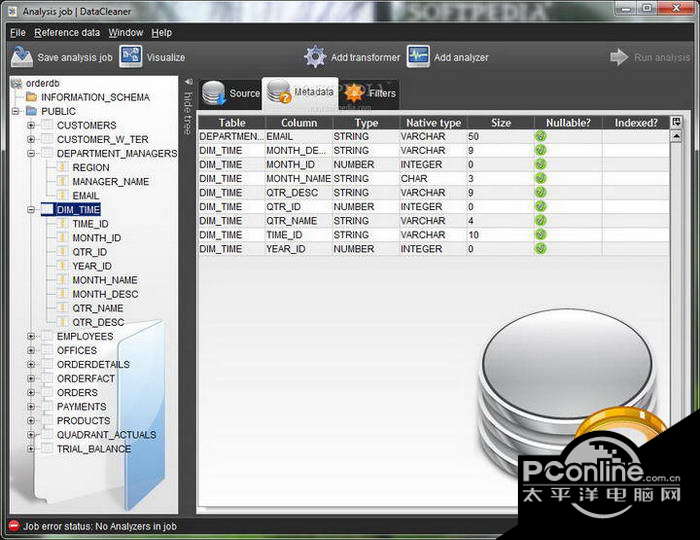Sort by the Table column header
The width and height of the screenshot is (700, 540).
tap(232, 123)
